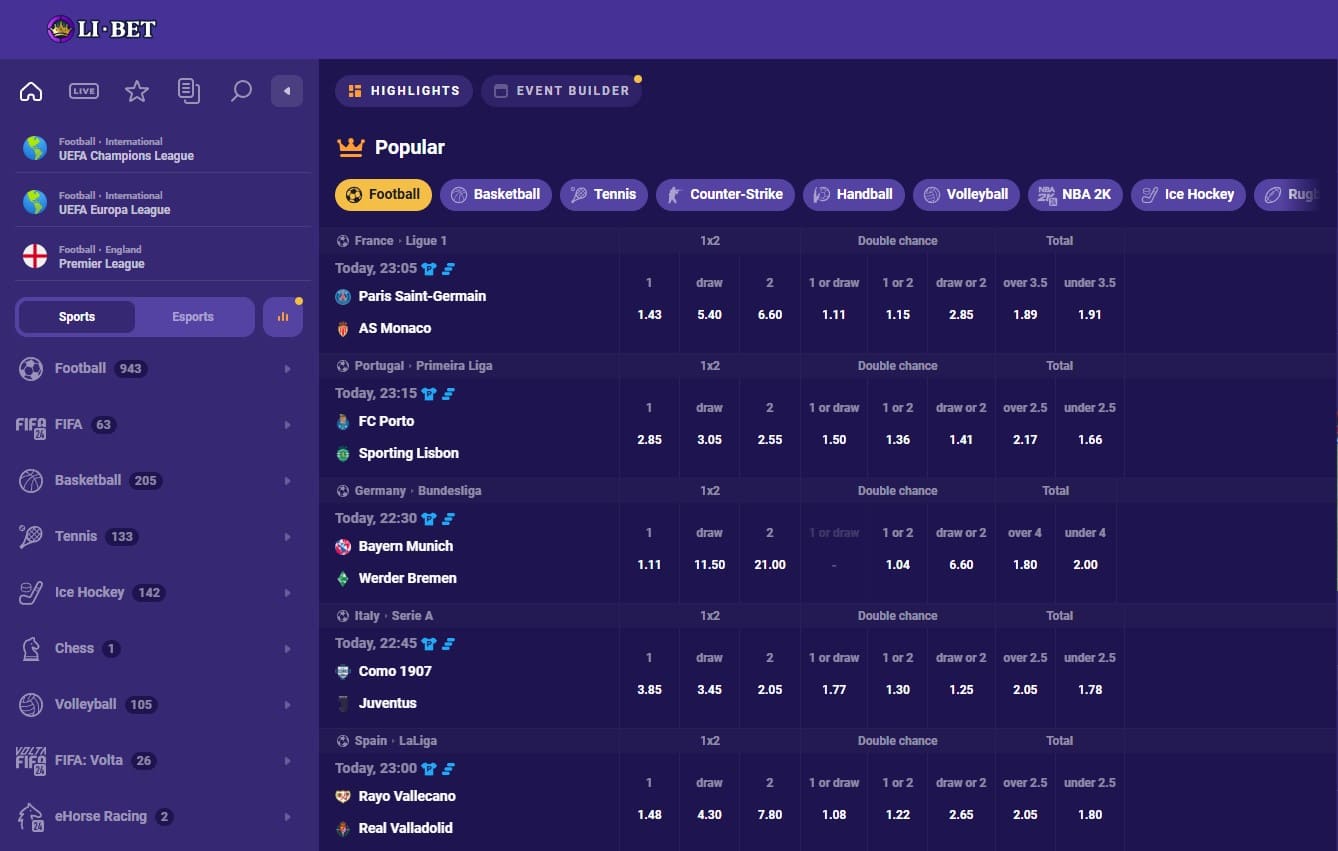
Task: Click the FIFA: Volta icon in sidebar
Action: [31, 761]
